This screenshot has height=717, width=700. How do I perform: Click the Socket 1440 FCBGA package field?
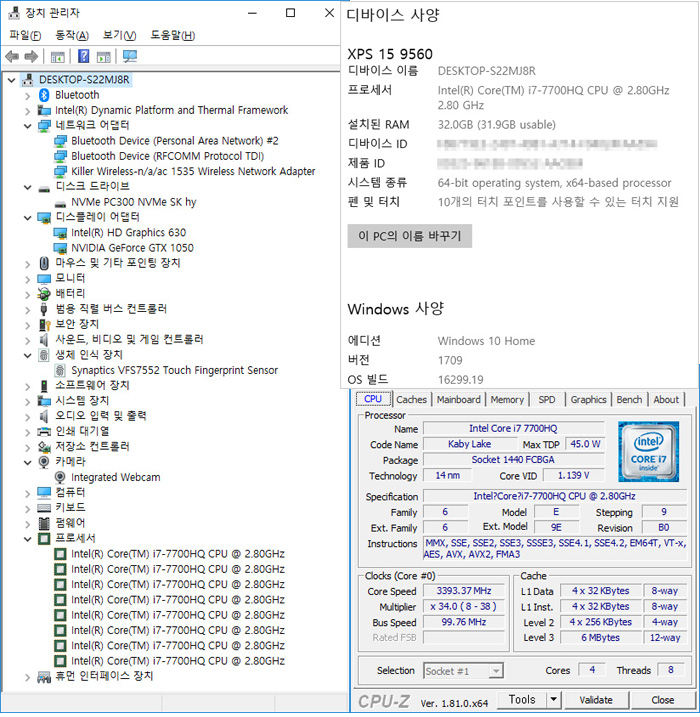[513, 460]
